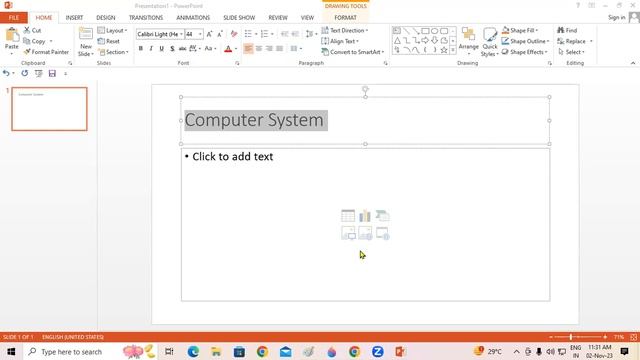
Task: Decrease font size button
Action: pyautogui.click(x=220, y=34)
